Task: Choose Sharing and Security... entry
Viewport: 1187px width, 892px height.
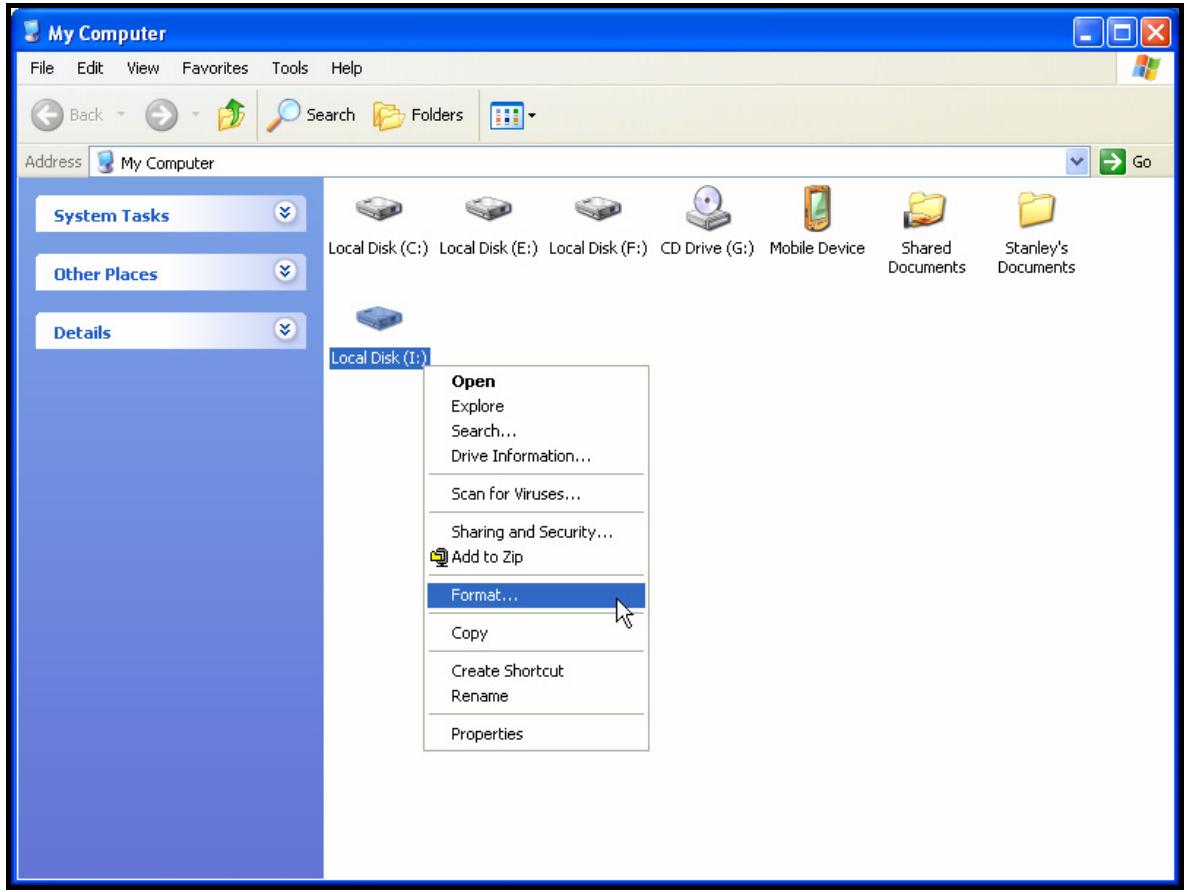Action: [536, 532]
